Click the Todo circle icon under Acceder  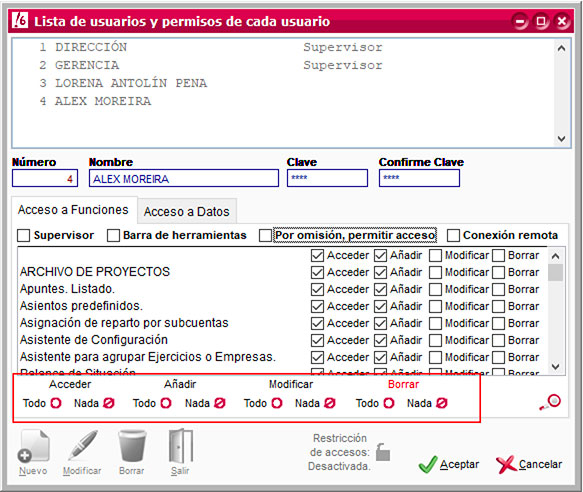point(56,403)
